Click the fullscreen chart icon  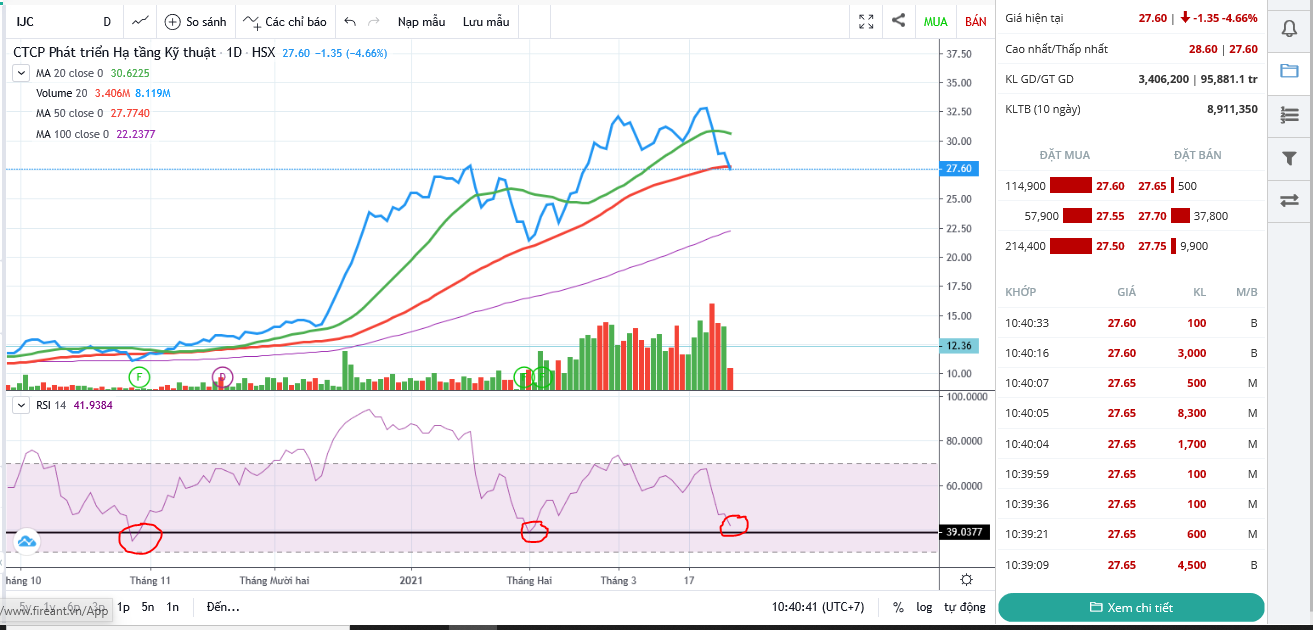866,21
